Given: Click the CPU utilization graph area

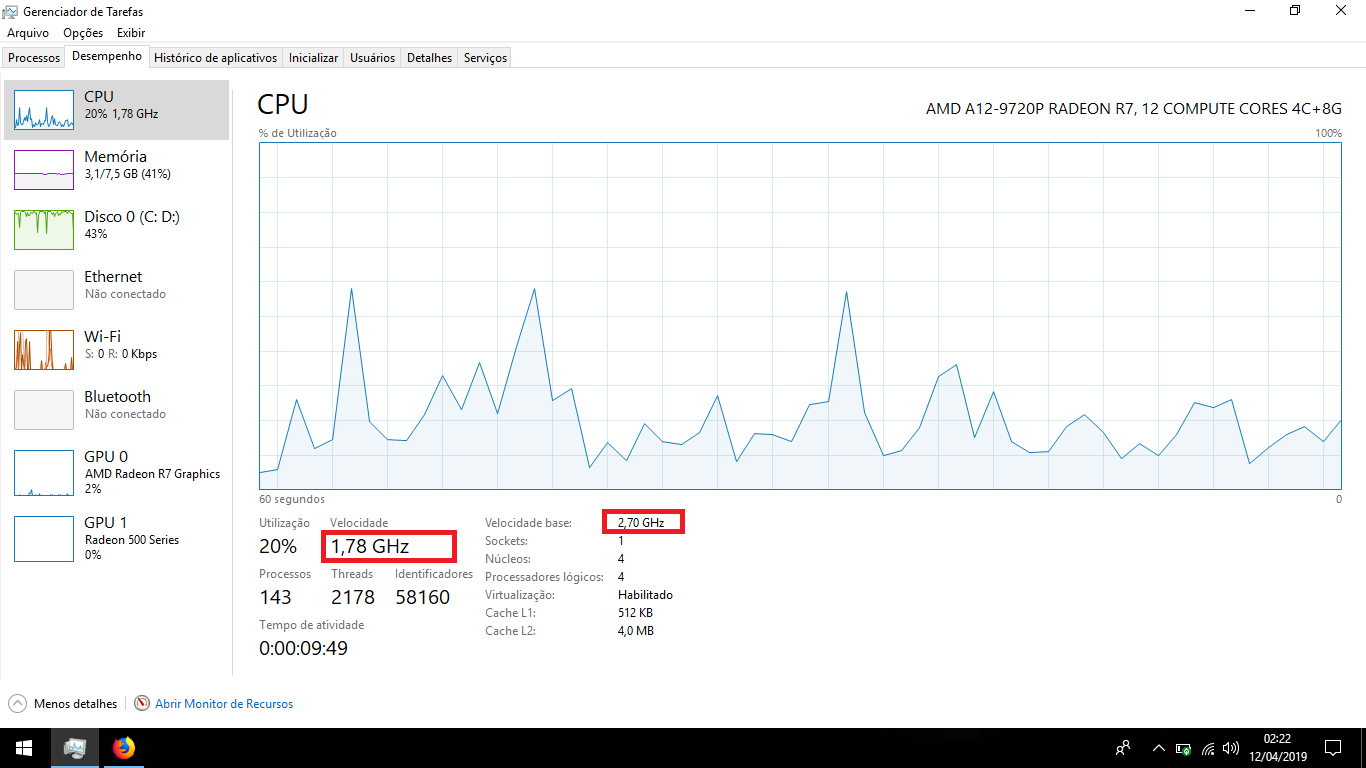Looking at the screenshot, I should click(x=800, y=316).
